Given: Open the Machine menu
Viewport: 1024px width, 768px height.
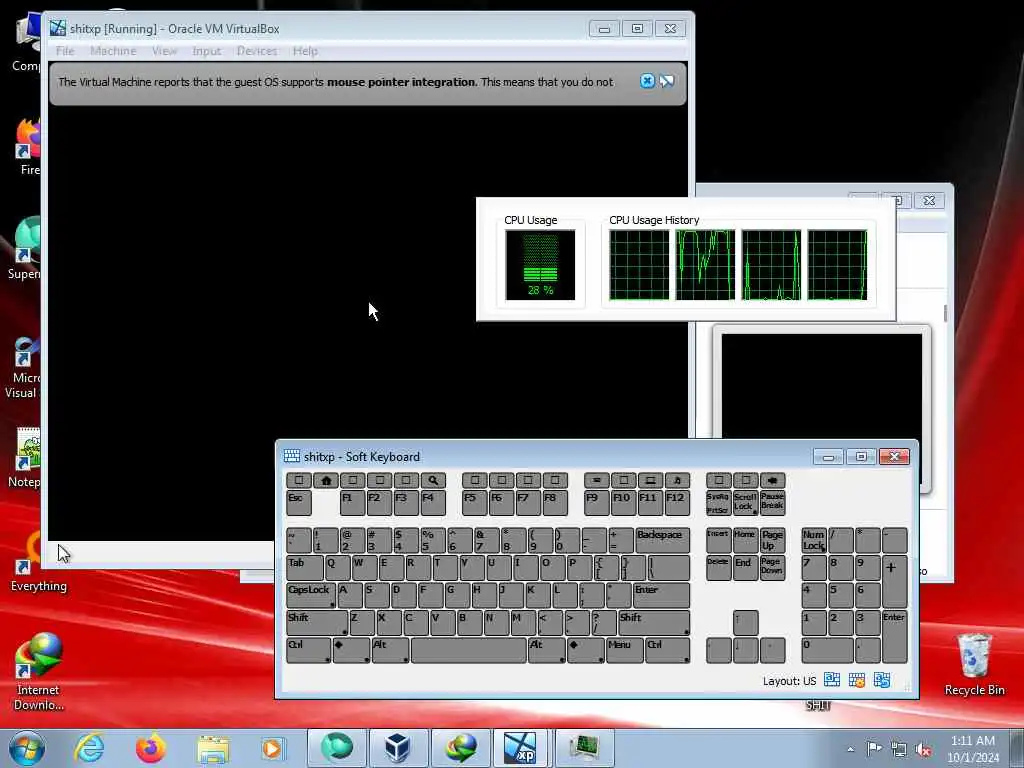Looking at the screenshot, I should (113, 51).
